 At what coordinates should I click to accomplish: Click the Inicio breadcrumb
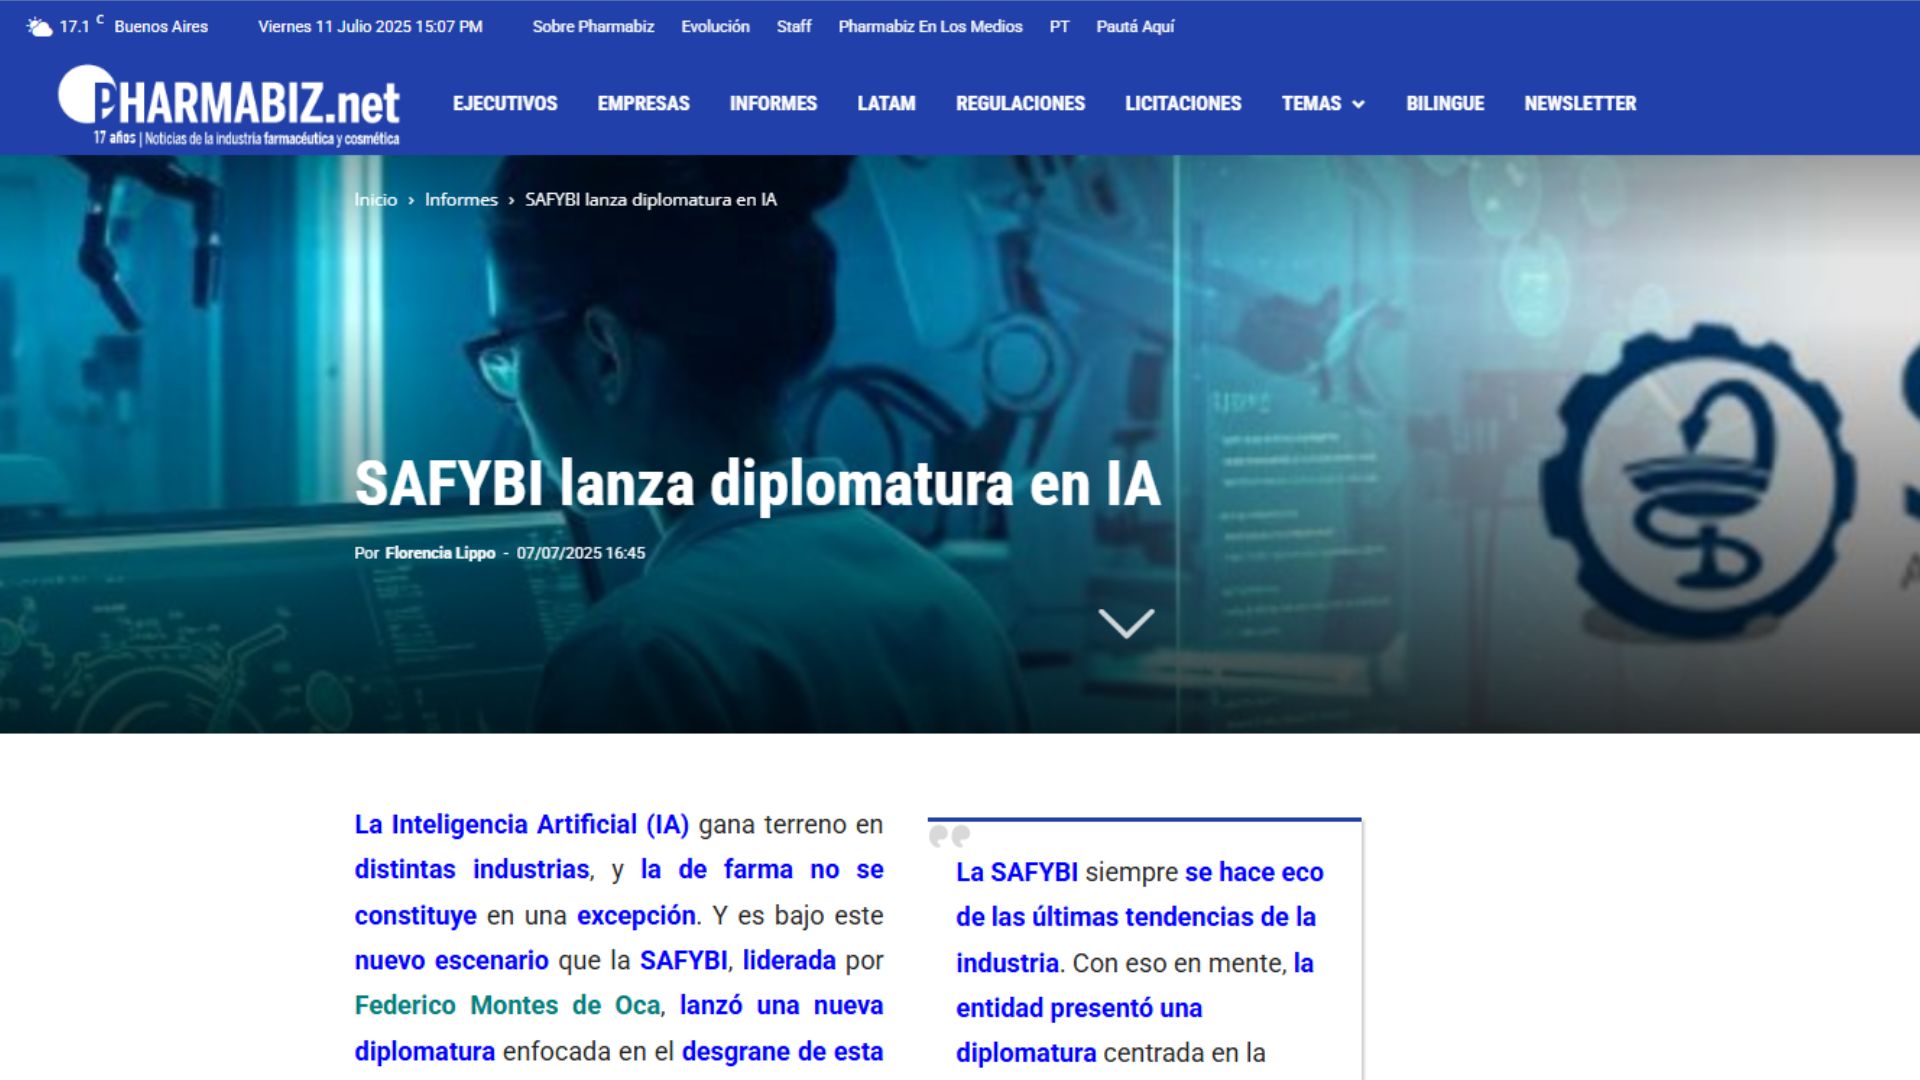pos(376,200)
